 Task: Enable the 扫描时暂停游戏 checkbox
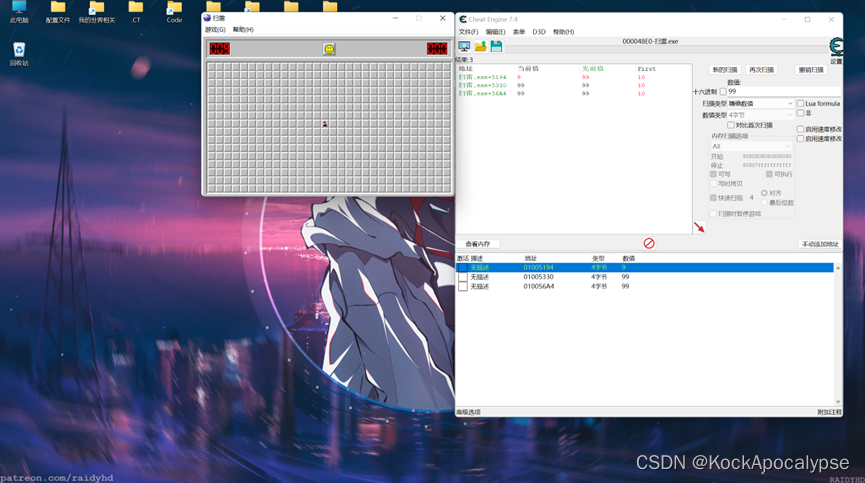(x=713, y=214)
